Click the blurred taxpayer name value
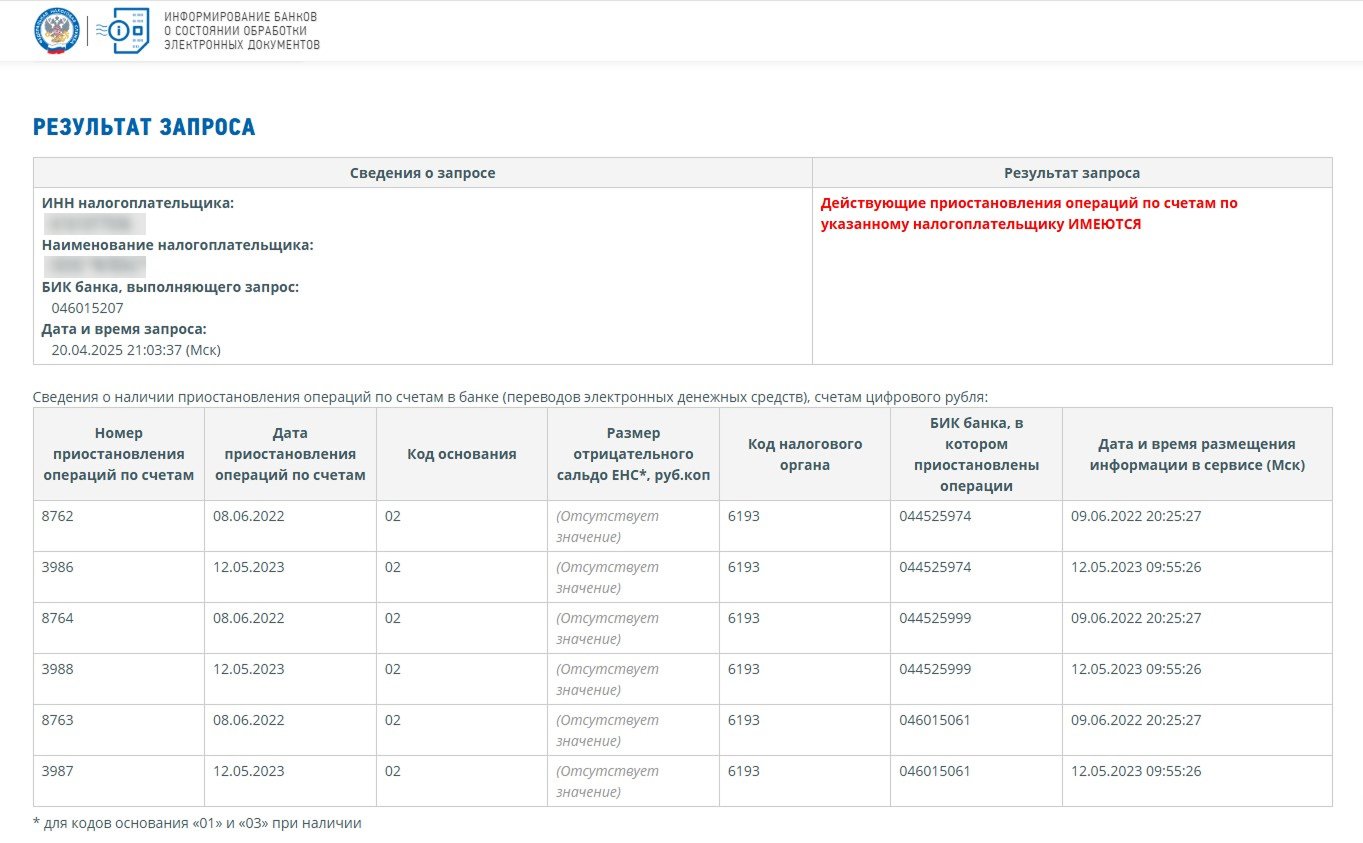1363x843 pixels. coord(95,266)
